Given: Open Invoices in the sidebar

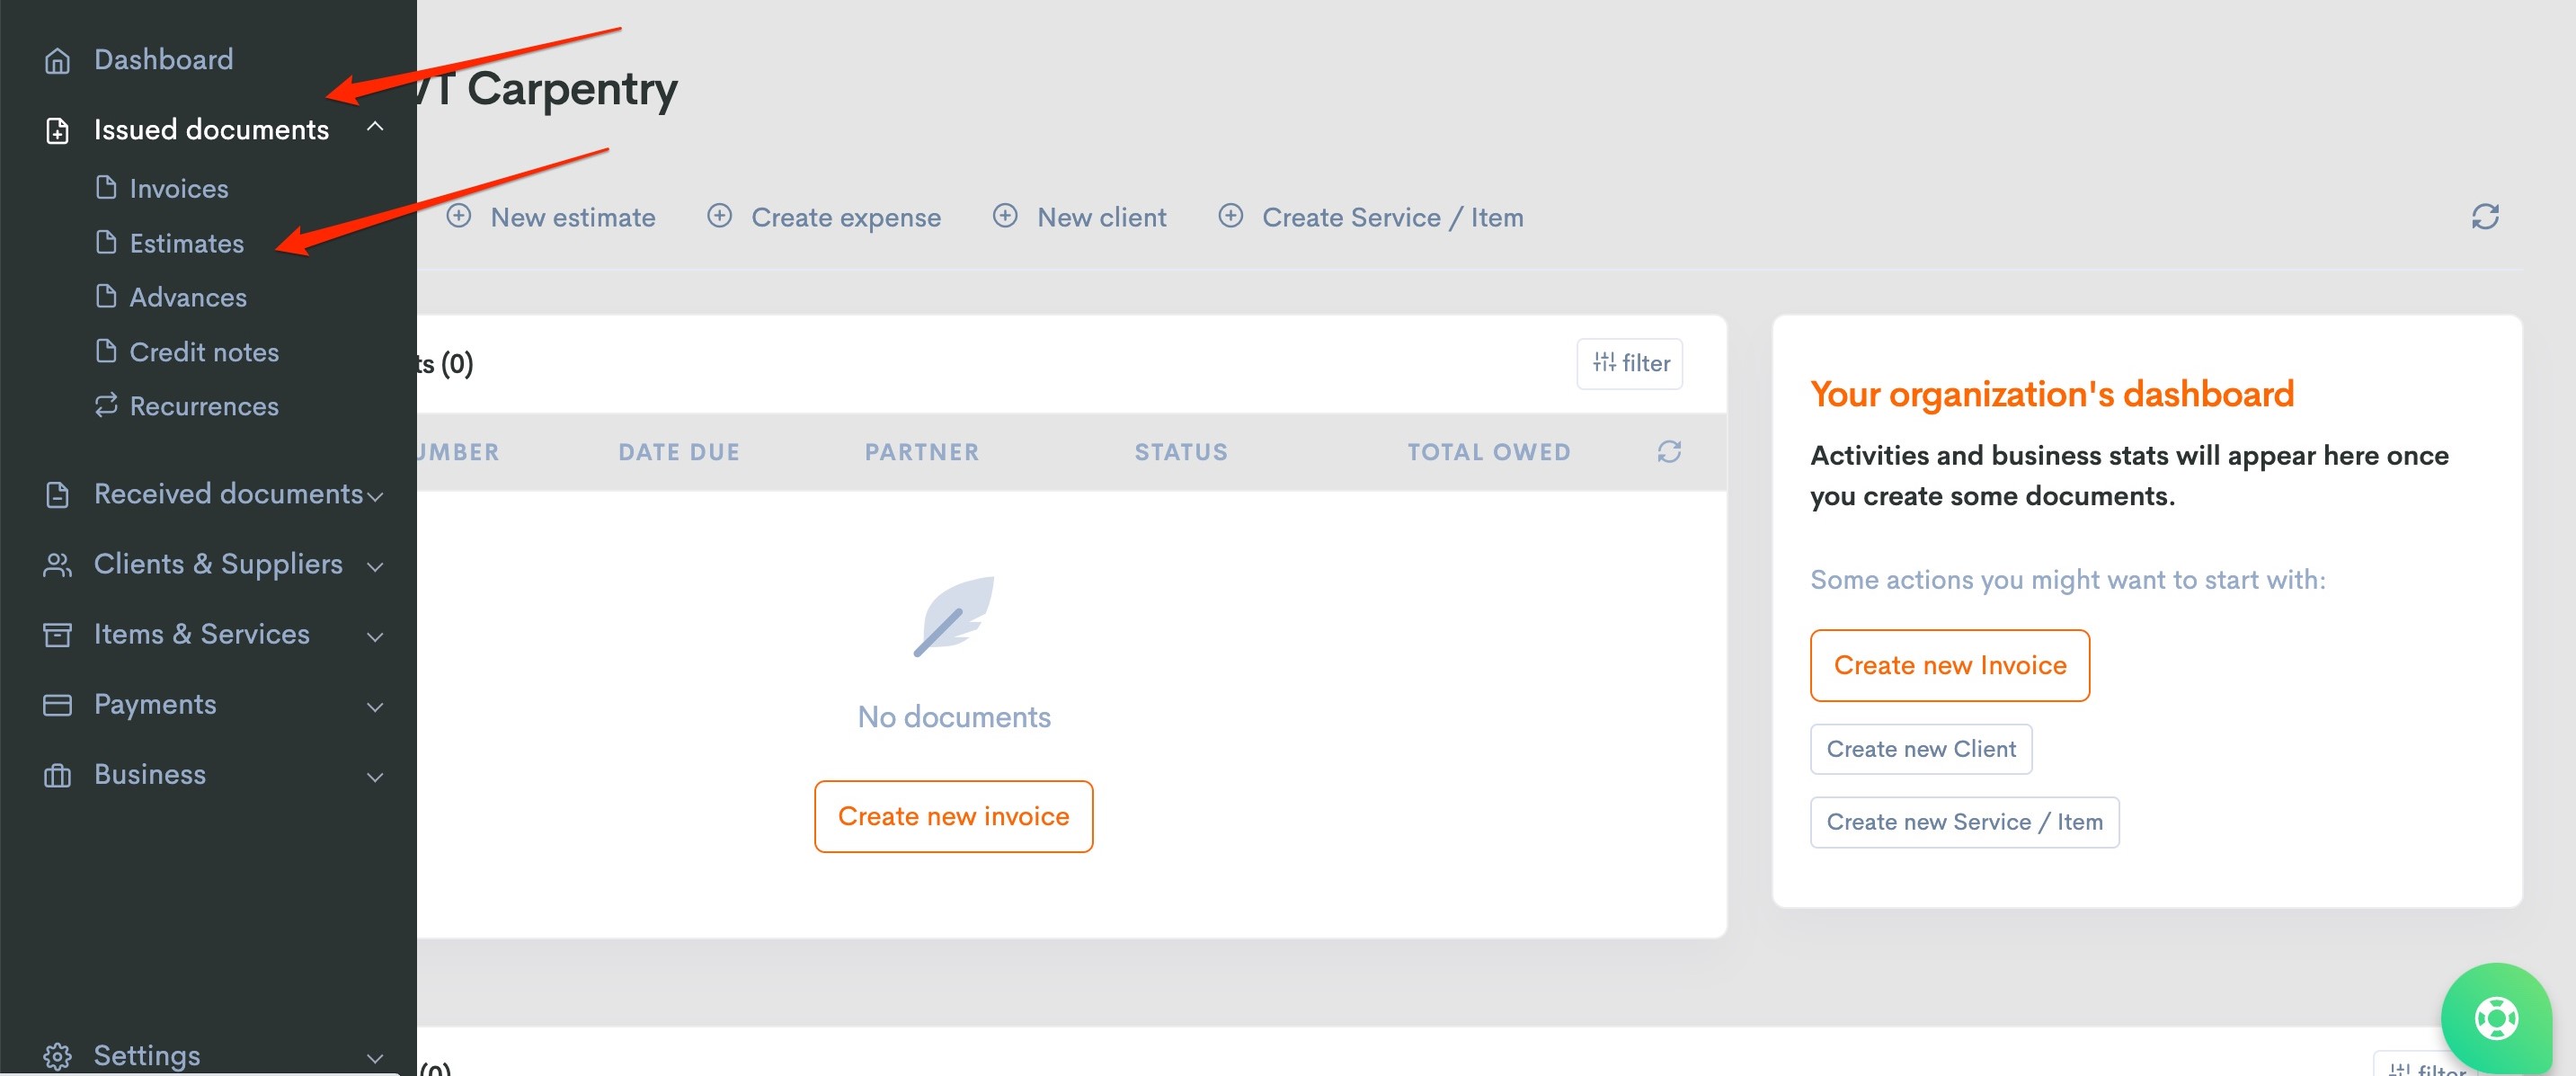Looking at the screenshot, I should [179, 188].
